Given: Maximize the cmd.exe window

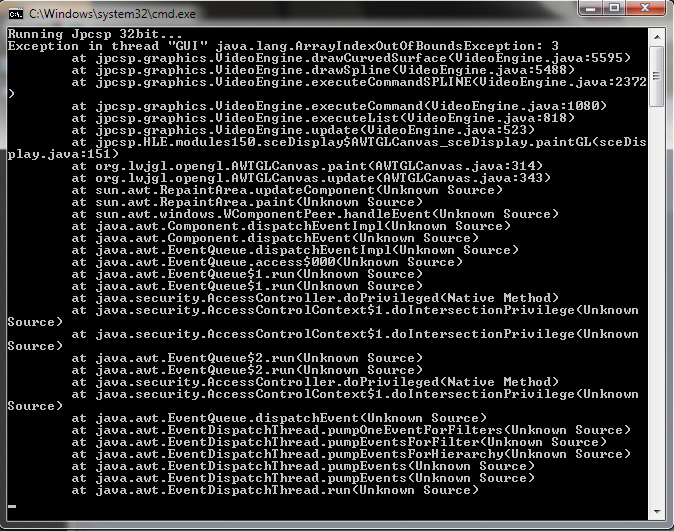Looking at the screenshot, I should click(x=614, y=8).
